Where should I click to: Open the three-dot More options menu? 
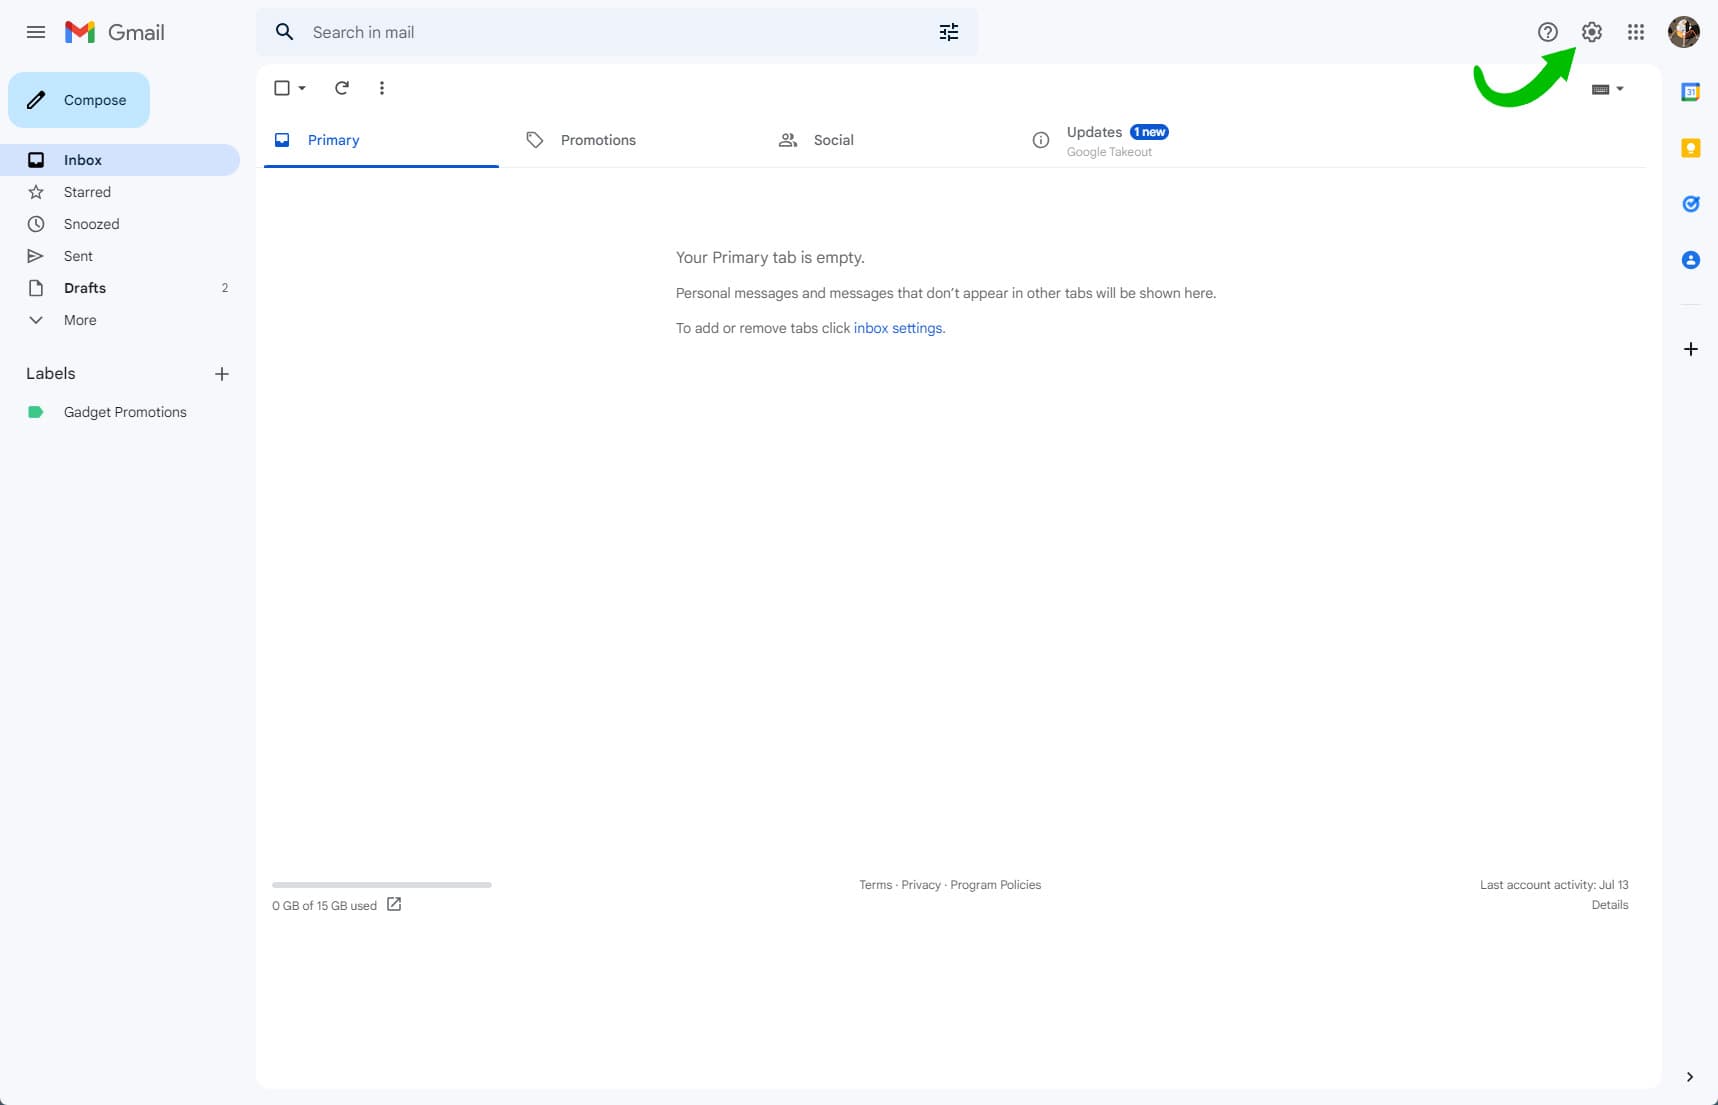(x=381, y=88)
